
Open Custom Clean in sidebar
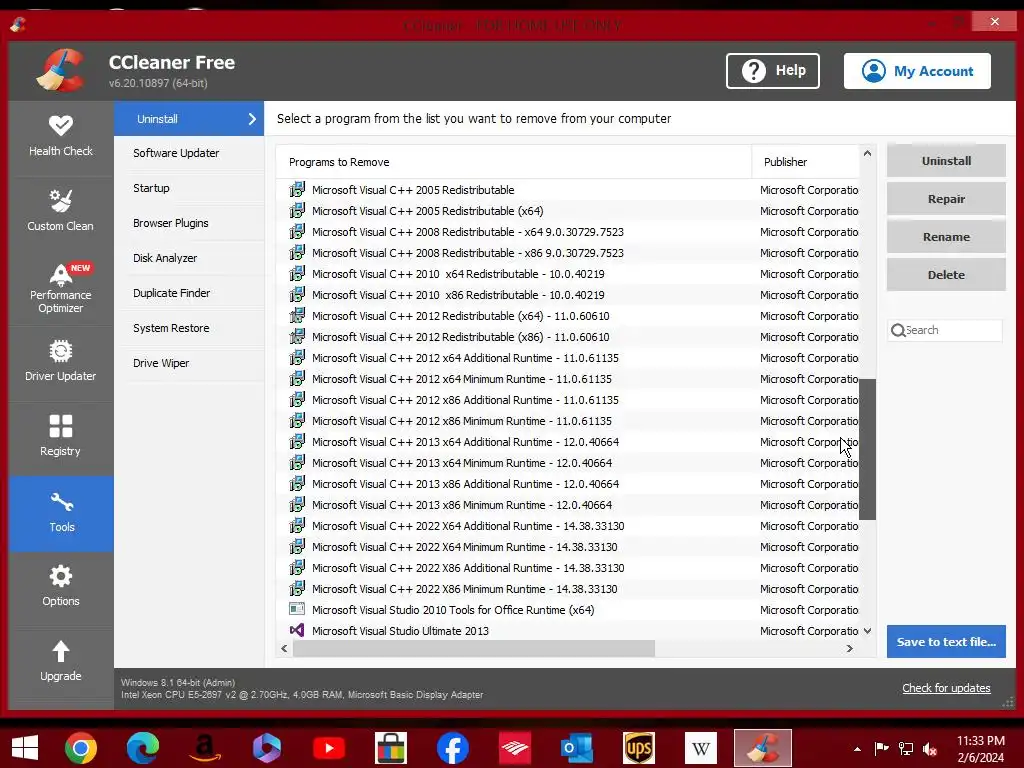(x=61, y=212)
